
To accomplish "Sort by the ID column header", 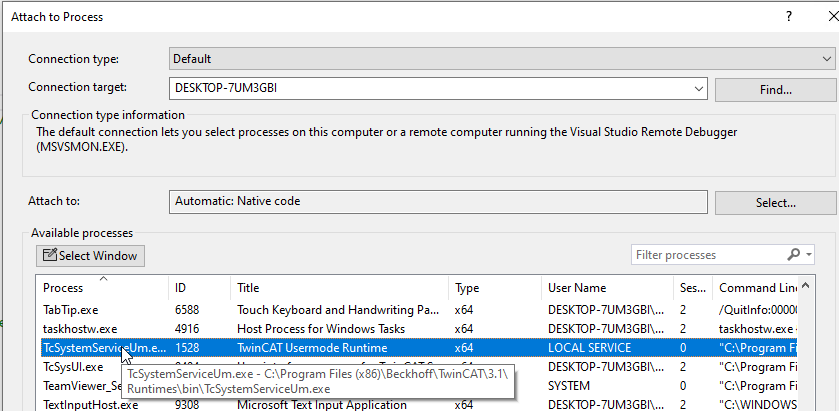I will pyautogui.click(x=198, y=288).
